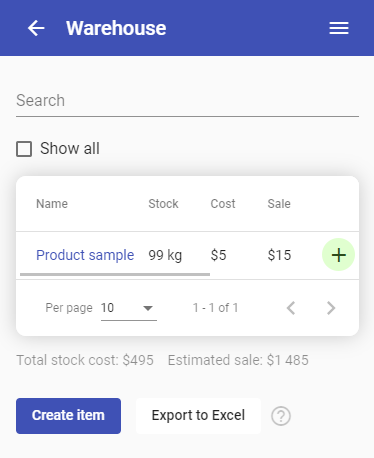The image size is (374, 458).
Task: Go to previous page of items
Action: click(291, 308)
